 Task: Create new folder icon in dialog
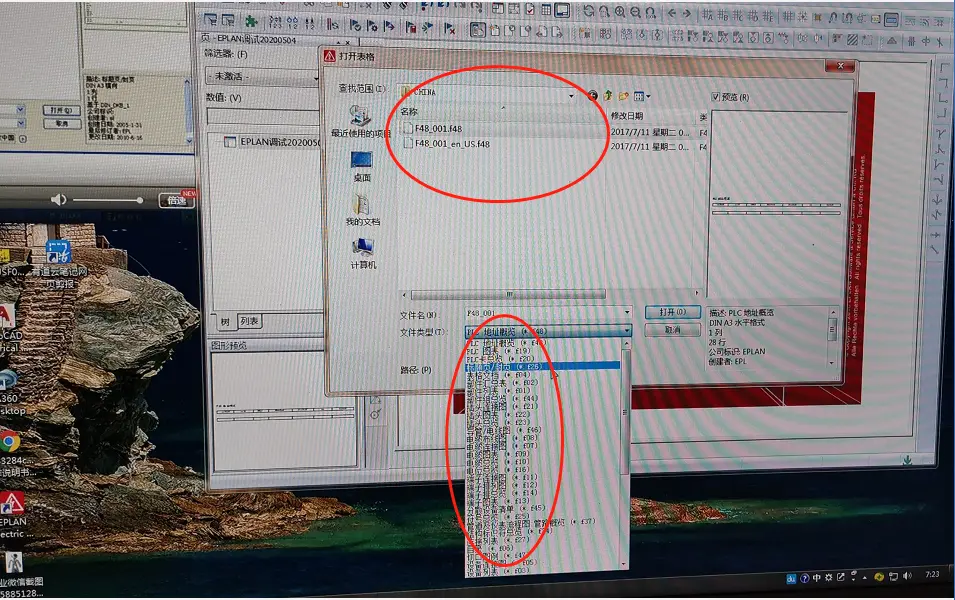click(623, 96)
